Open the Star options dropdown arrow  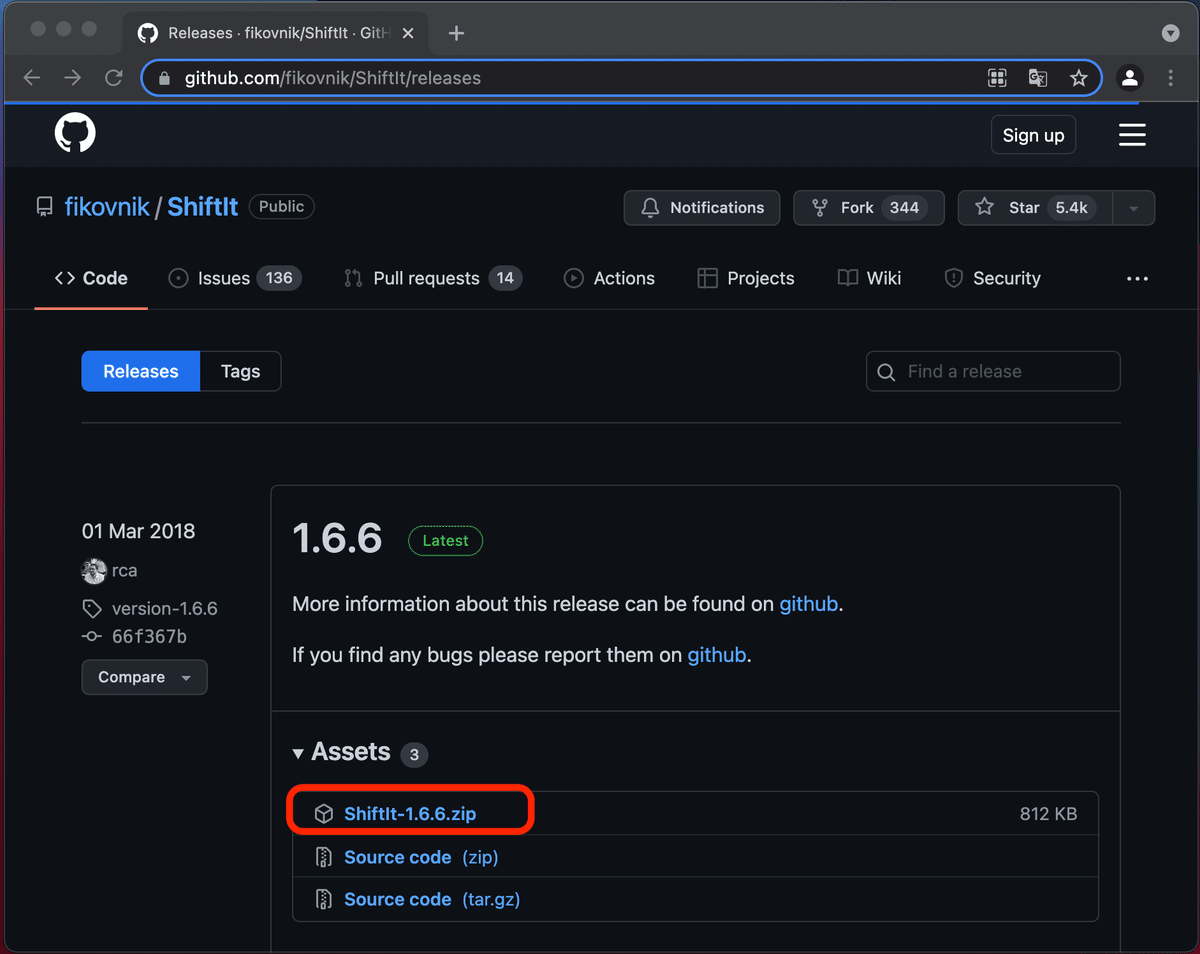coord(1133,208)
